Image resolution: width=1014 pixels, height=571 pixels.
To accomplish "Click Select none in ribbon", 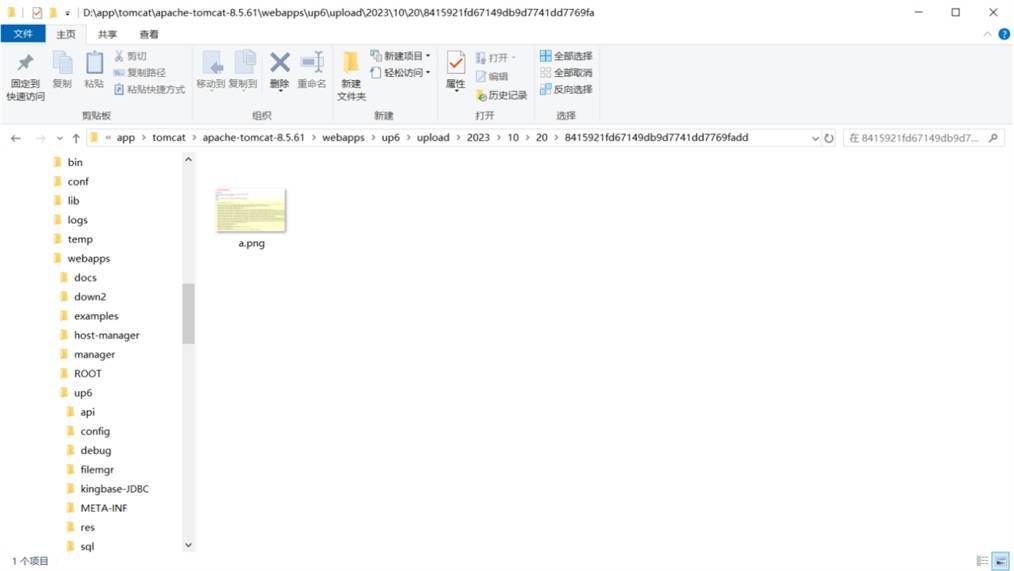I will pyautogui.click(x=566, y=72).
